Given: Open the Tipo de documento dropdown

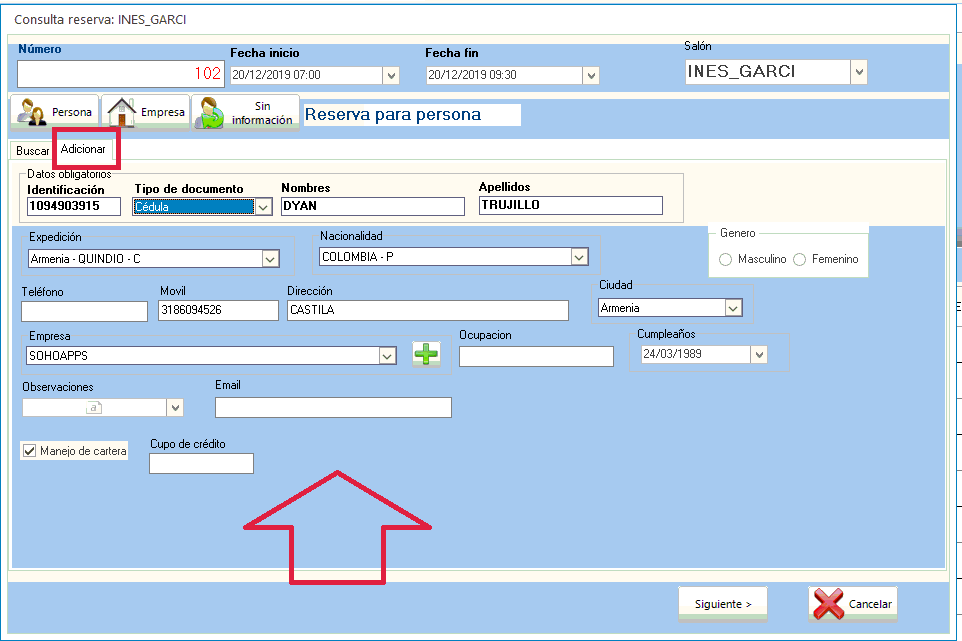Looking at the screenshot, I should (x=264, y=207).
